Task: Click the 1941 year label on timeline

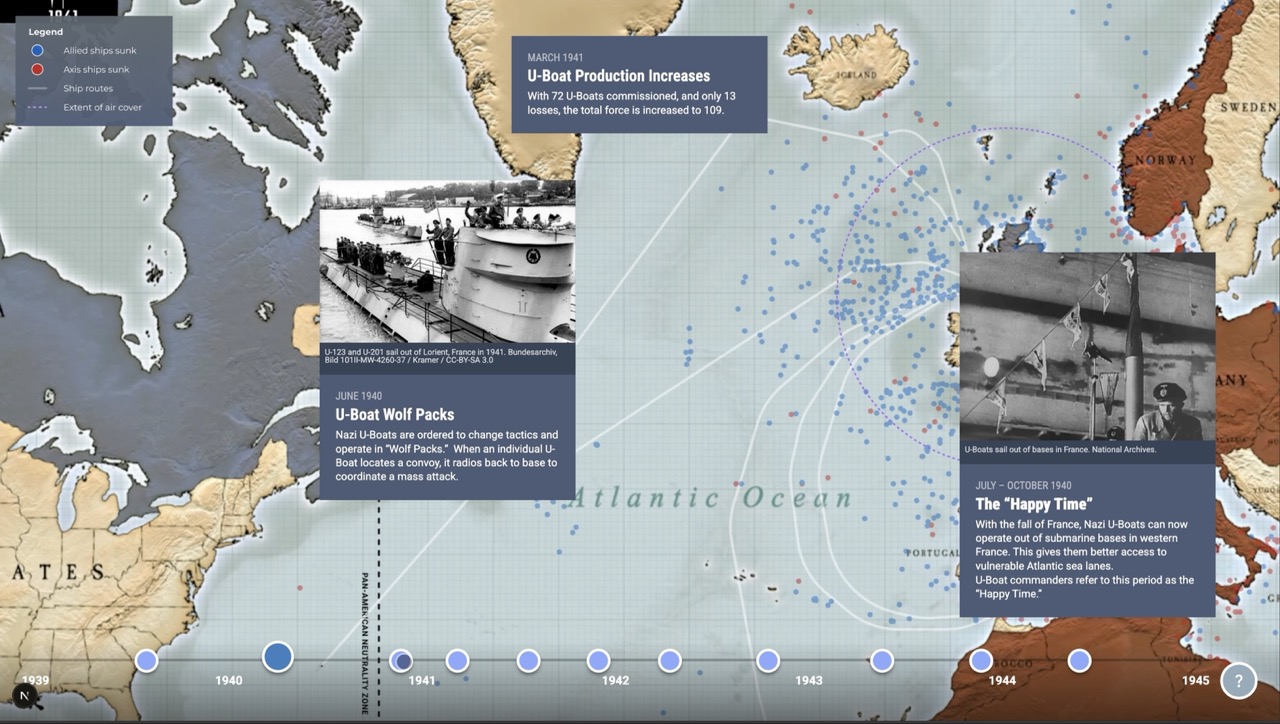Action: pyautogui.click(x=422, y=680)
